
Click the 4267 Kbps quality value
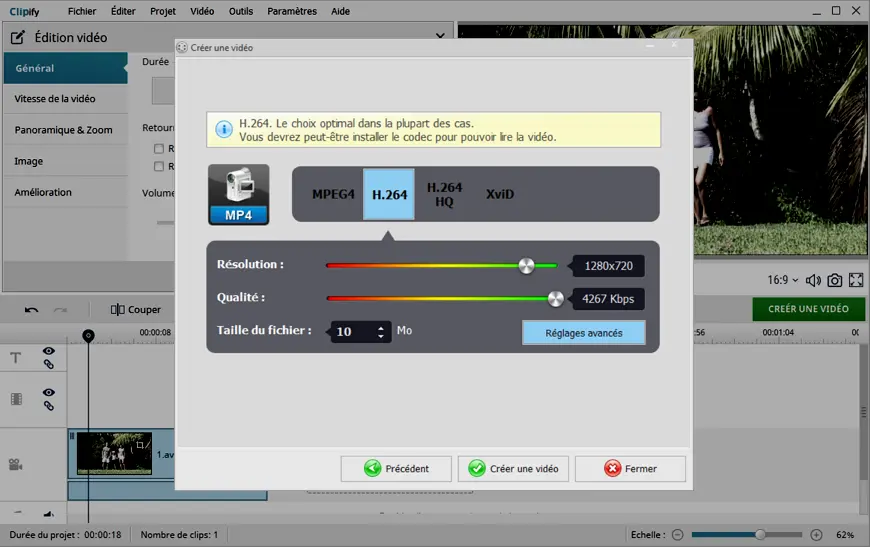tap(608, 299)
